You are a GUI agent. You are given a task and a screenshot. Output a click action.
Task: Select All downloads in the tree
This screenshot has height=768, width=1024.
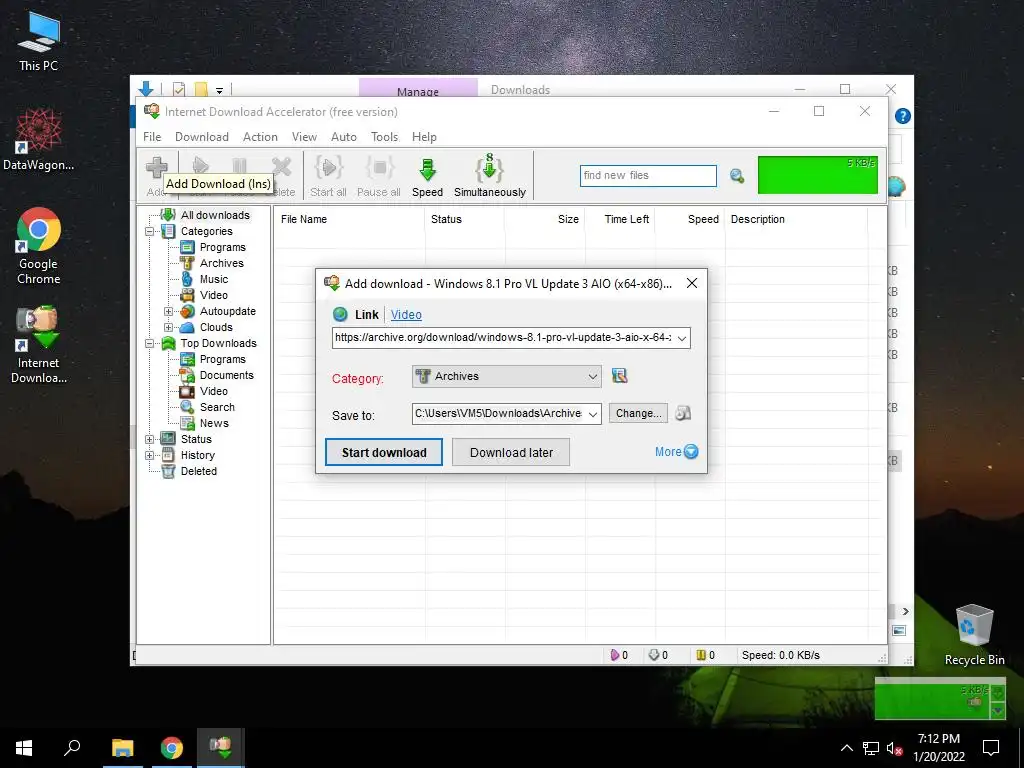[215, 215]
